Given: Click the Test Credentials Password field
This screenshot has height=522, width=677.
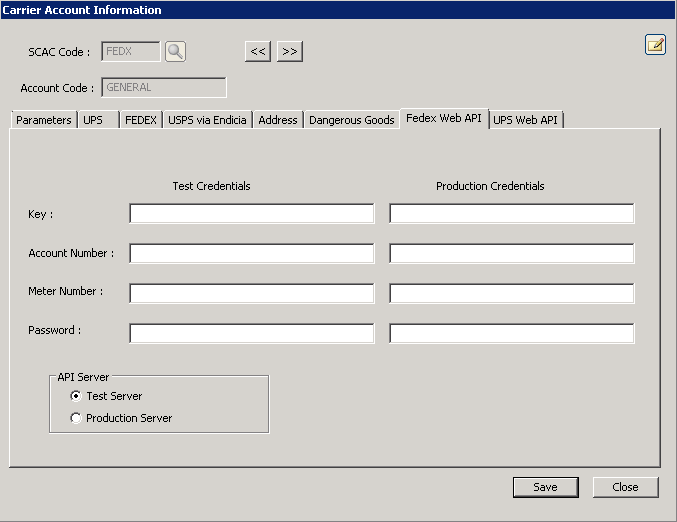Looking at the screenshot, I should [x=251, y=333].
